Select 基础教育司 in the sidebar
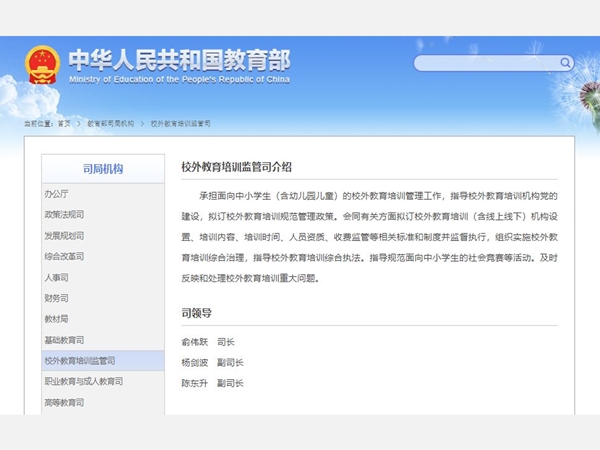600x450 pixels. (103, 340)
